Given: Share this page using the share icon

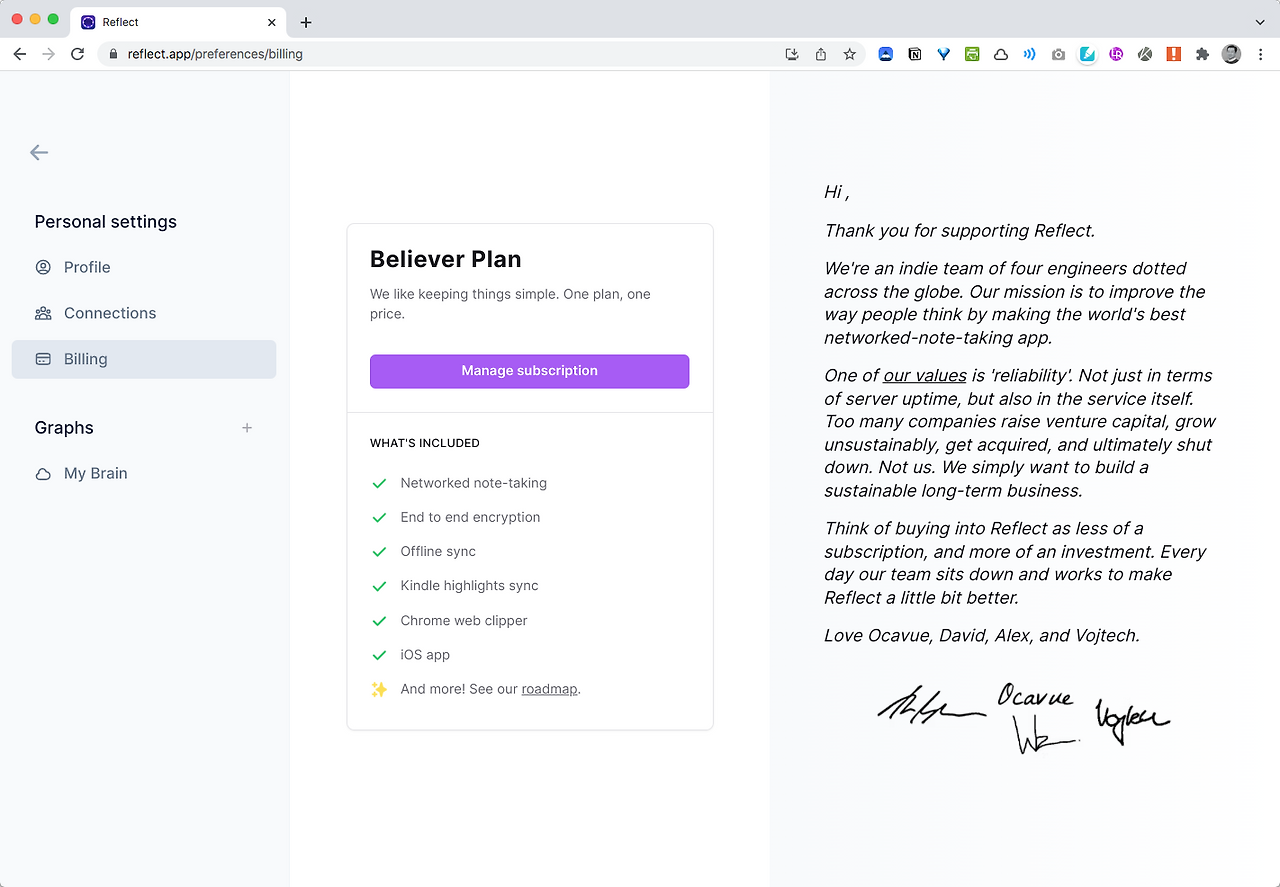Looking at the screenshot, I should tap(821, 54).
